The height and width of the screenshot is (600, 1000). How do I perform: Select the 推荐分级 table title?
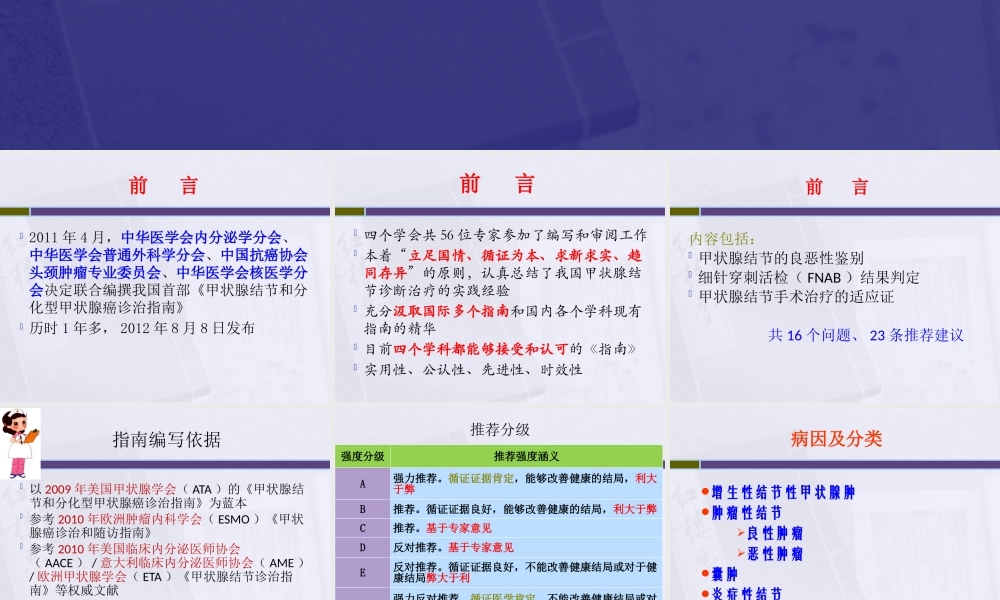click(499, 429)
